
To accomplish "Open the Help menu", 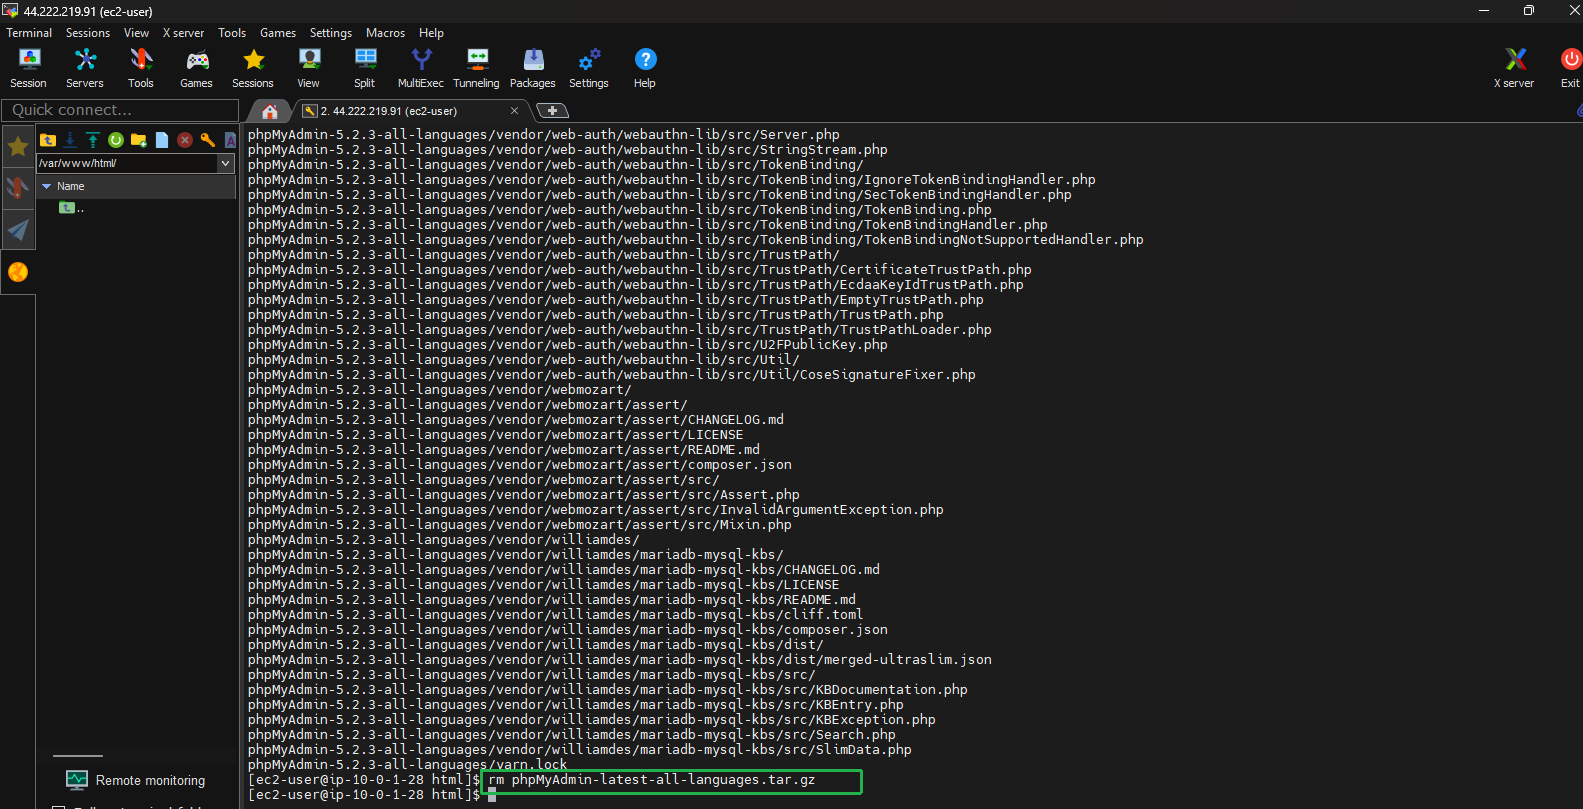I will [431, 33].
